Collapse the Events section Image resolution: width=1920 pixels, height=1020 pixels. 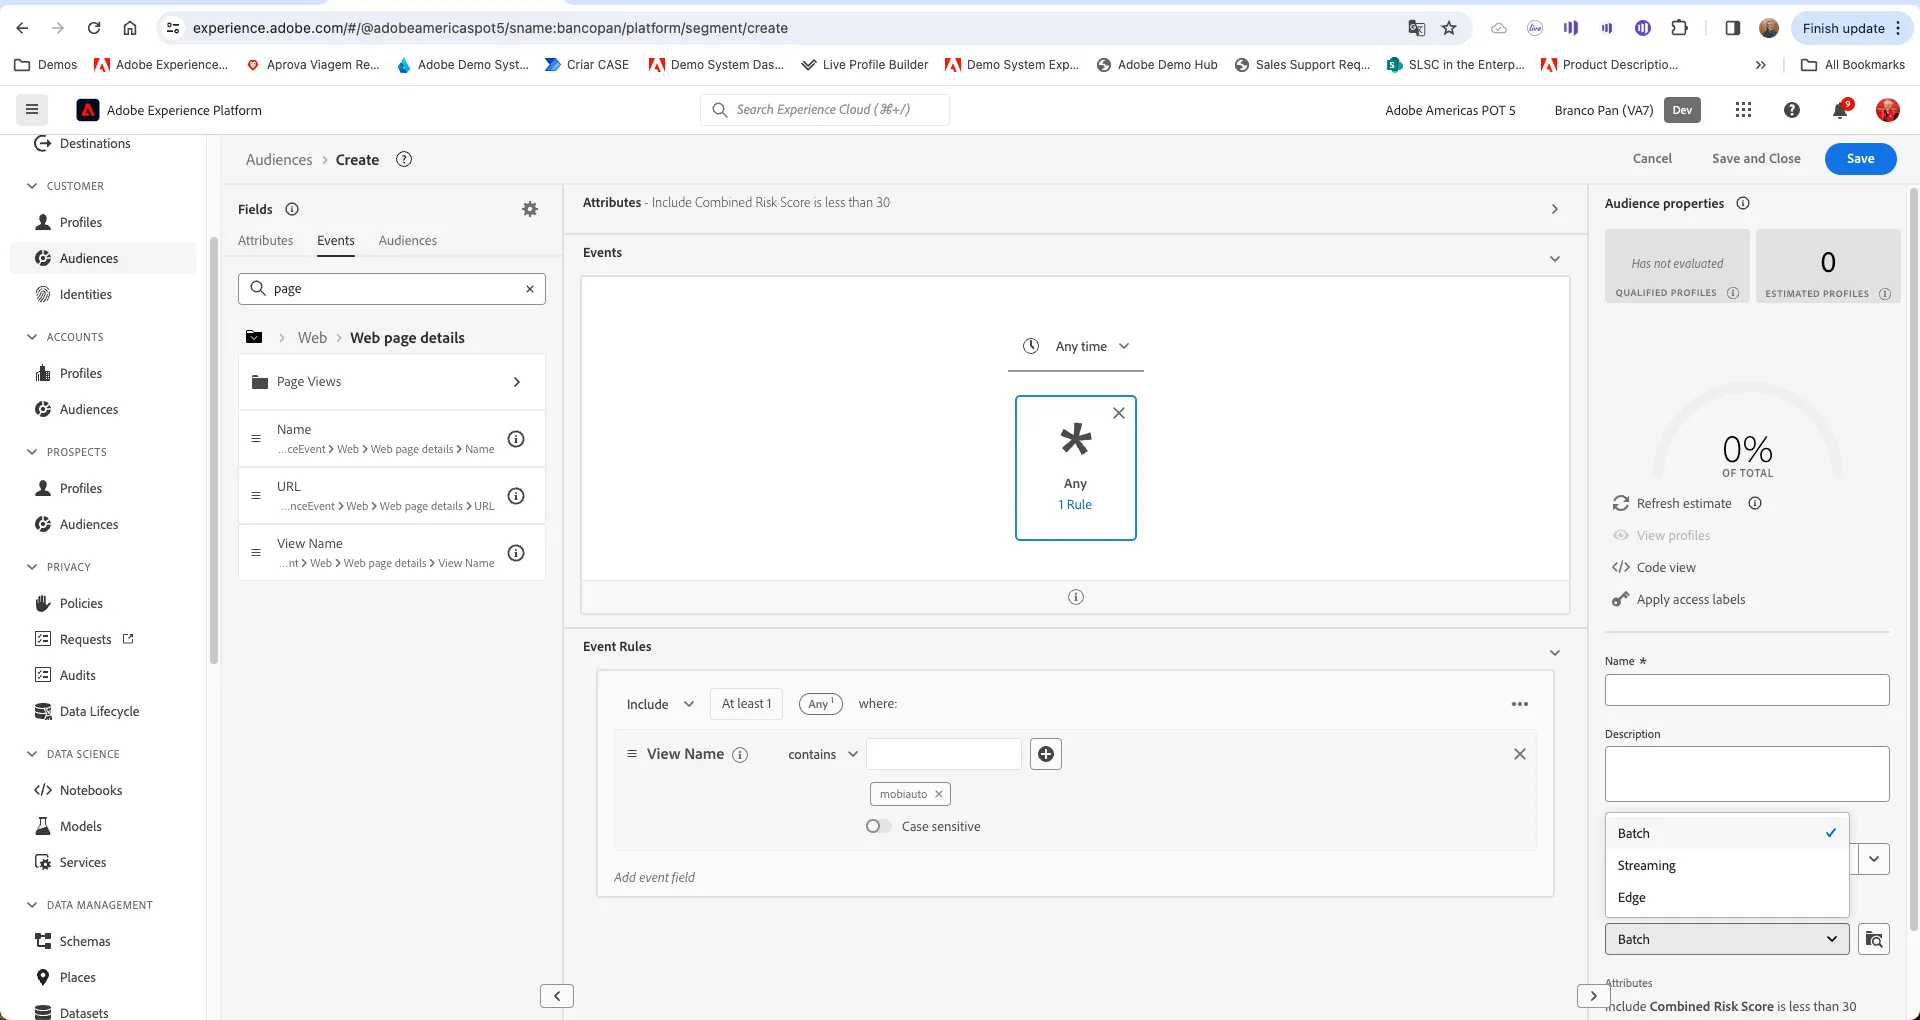click(1555, 259)
